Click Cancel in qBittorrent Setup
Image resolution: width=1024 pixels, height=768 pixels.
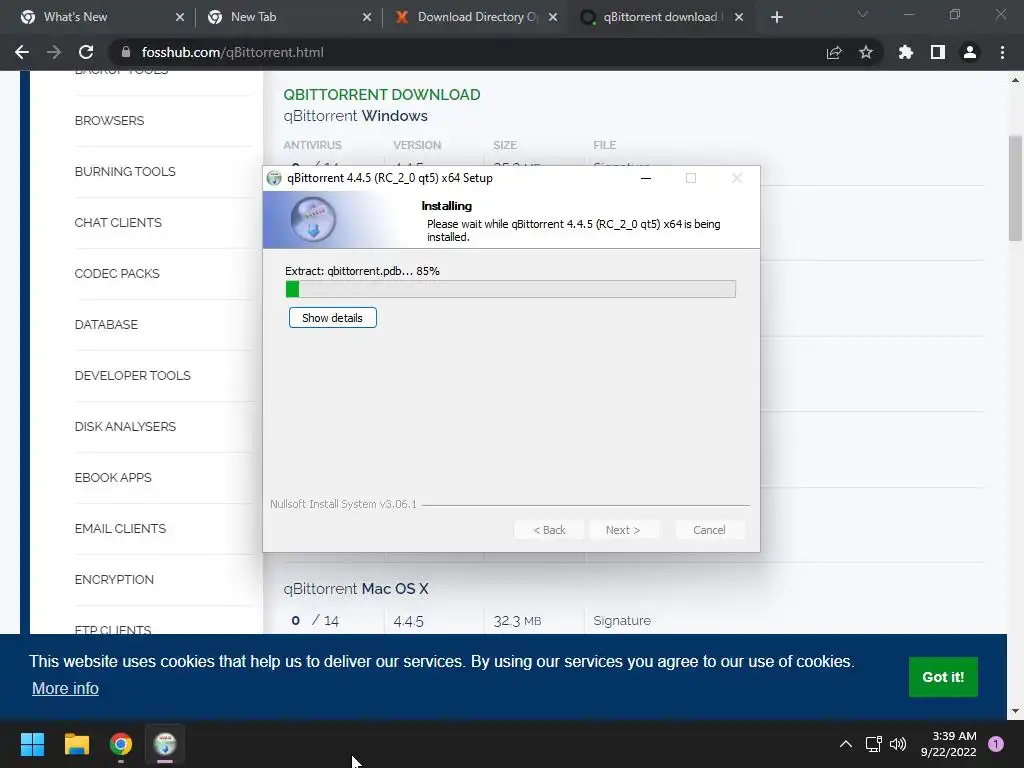(x=709, y=530)
